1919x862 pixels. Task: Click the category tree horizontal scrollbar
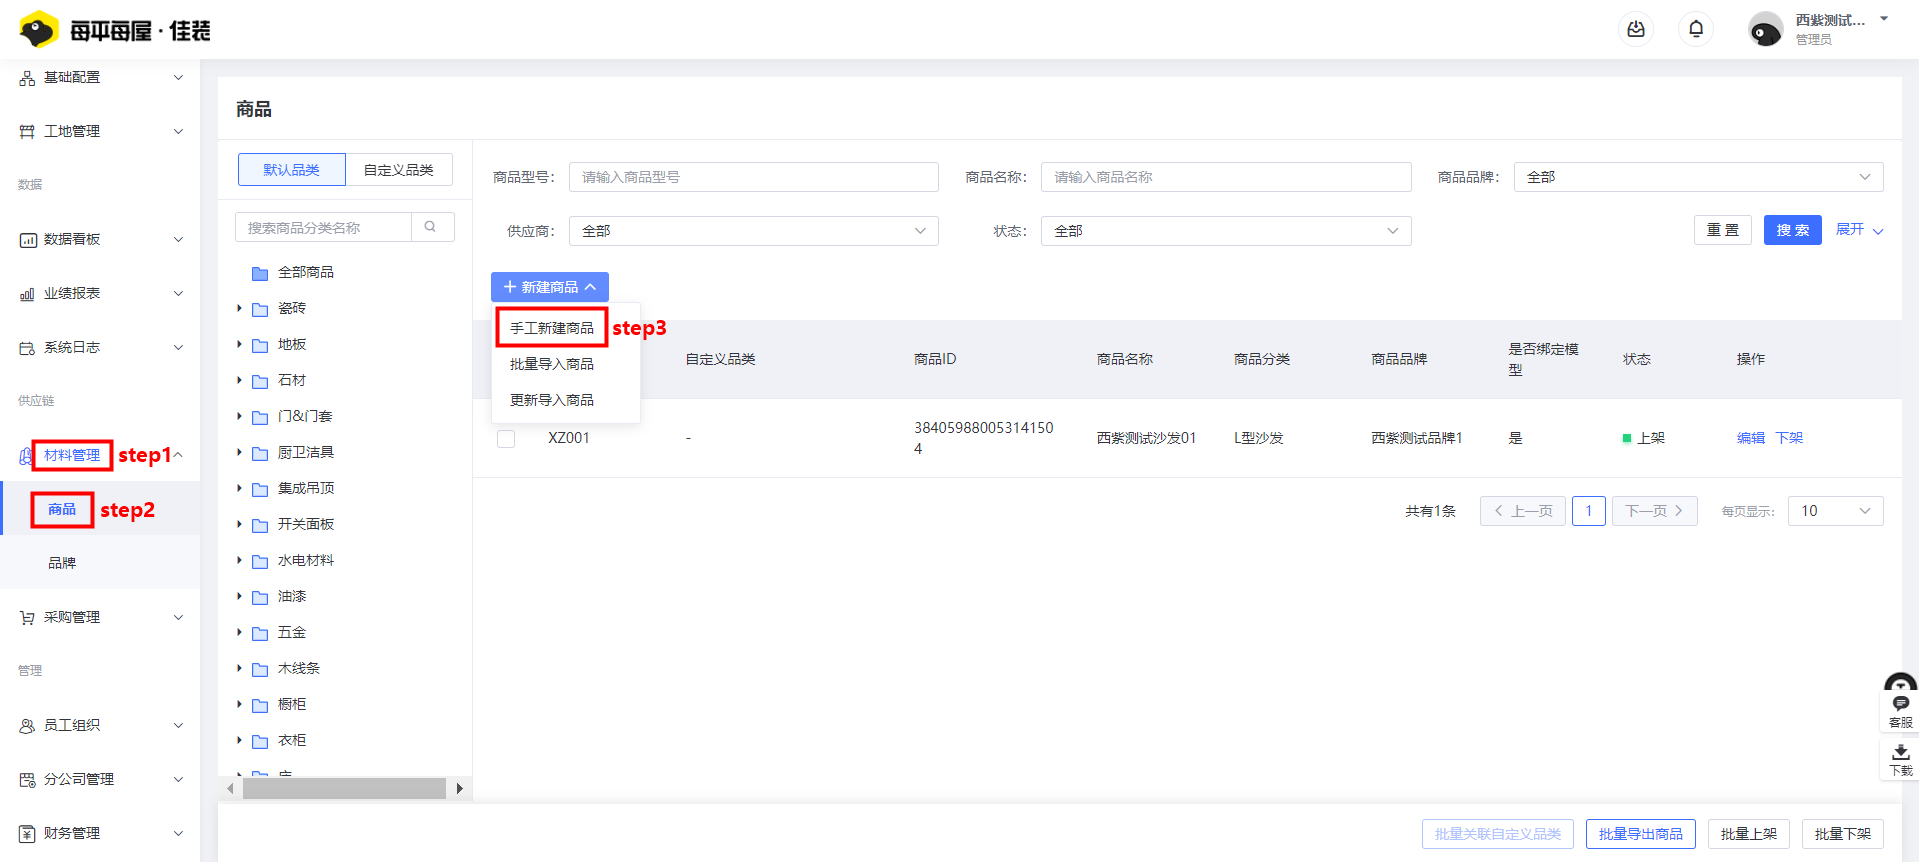(x=344, y=788)
